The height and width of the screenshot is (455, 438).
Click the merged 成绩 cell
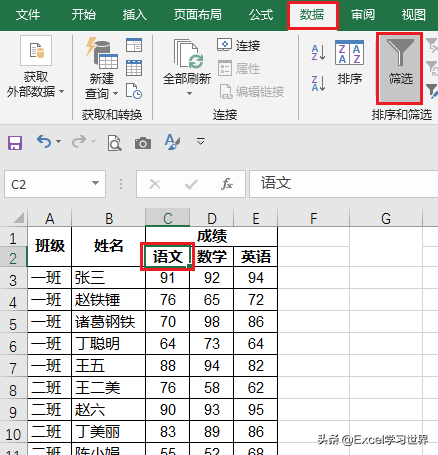click(212, 236)
